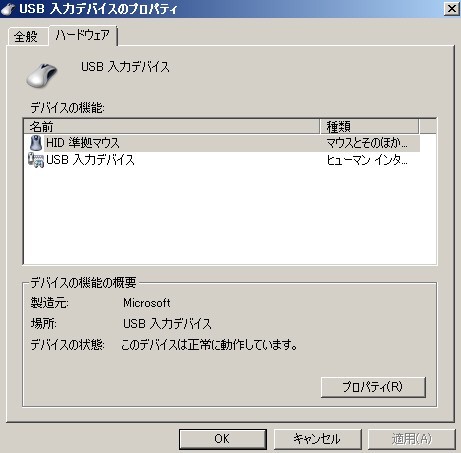Select the ハードウェア tab
This screenshot has height=453, width=461.
point(83,35)
